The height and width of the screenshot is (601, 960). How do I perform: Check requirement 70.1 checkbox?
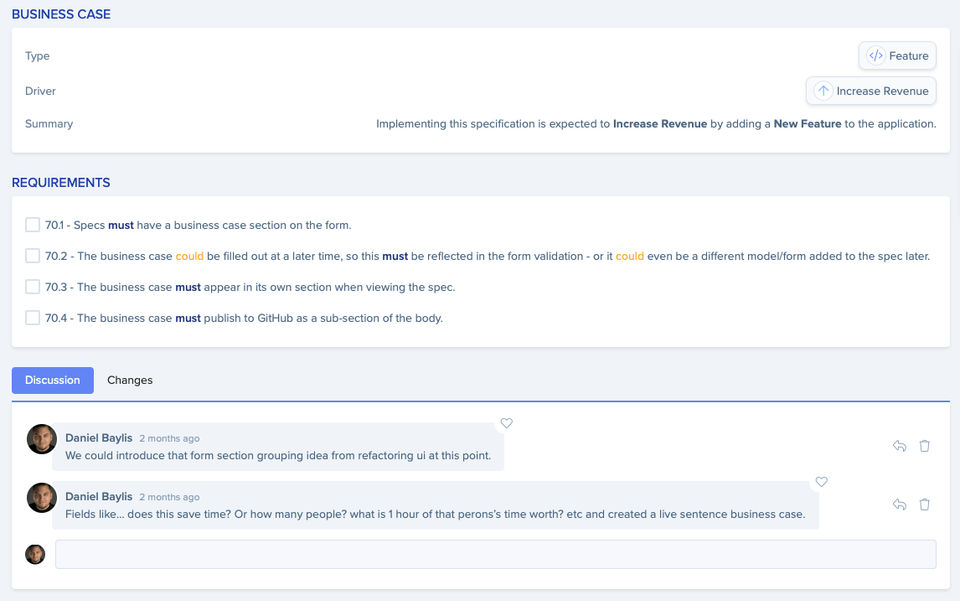point(33,225)
